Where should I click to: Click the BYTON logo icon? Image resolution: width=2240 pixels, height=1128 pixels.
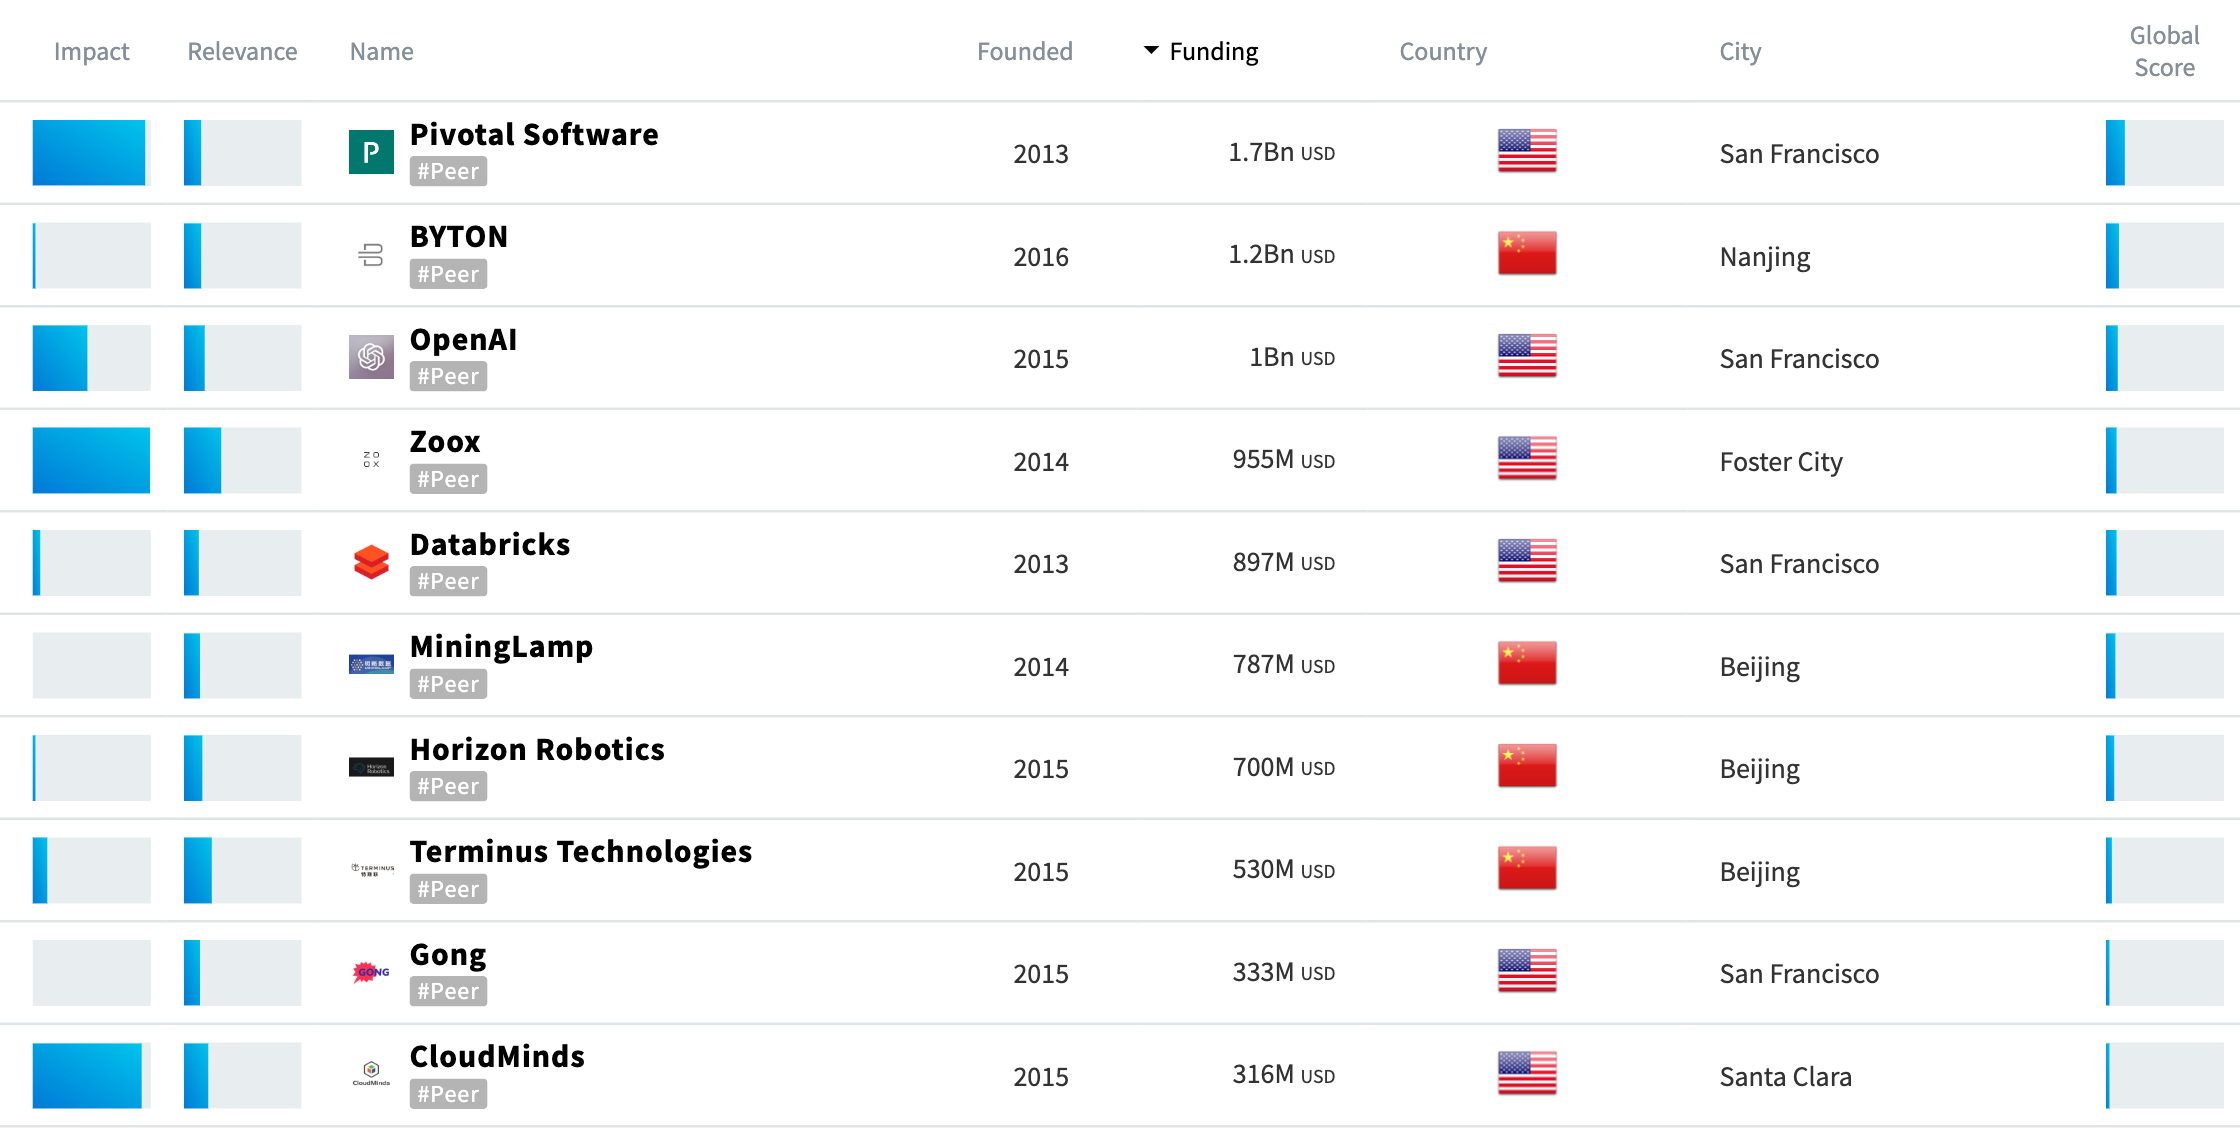[370, 255]
